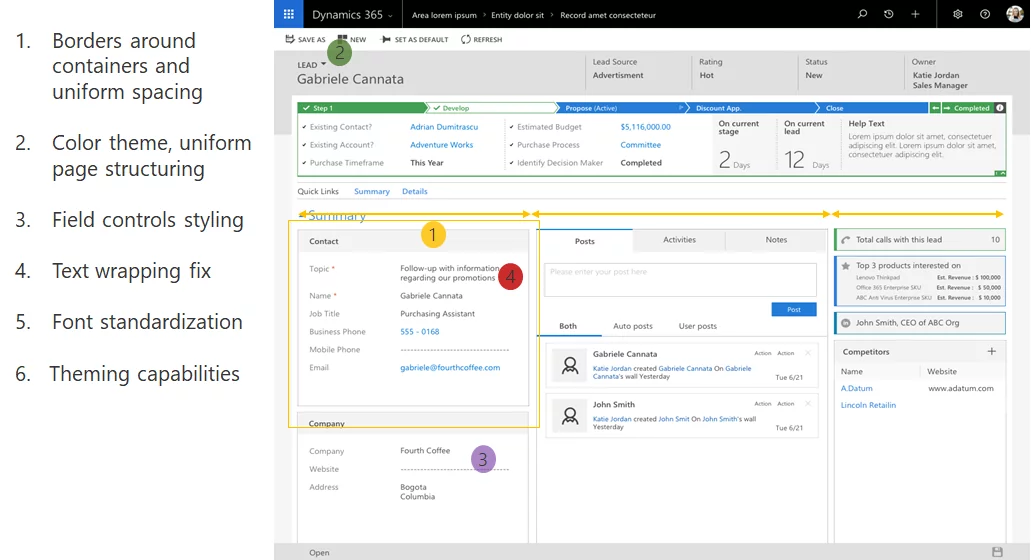Select the Develop process stage
Image resolution: width=1031 pixels, height=560 pixels.
pos(490,108)
